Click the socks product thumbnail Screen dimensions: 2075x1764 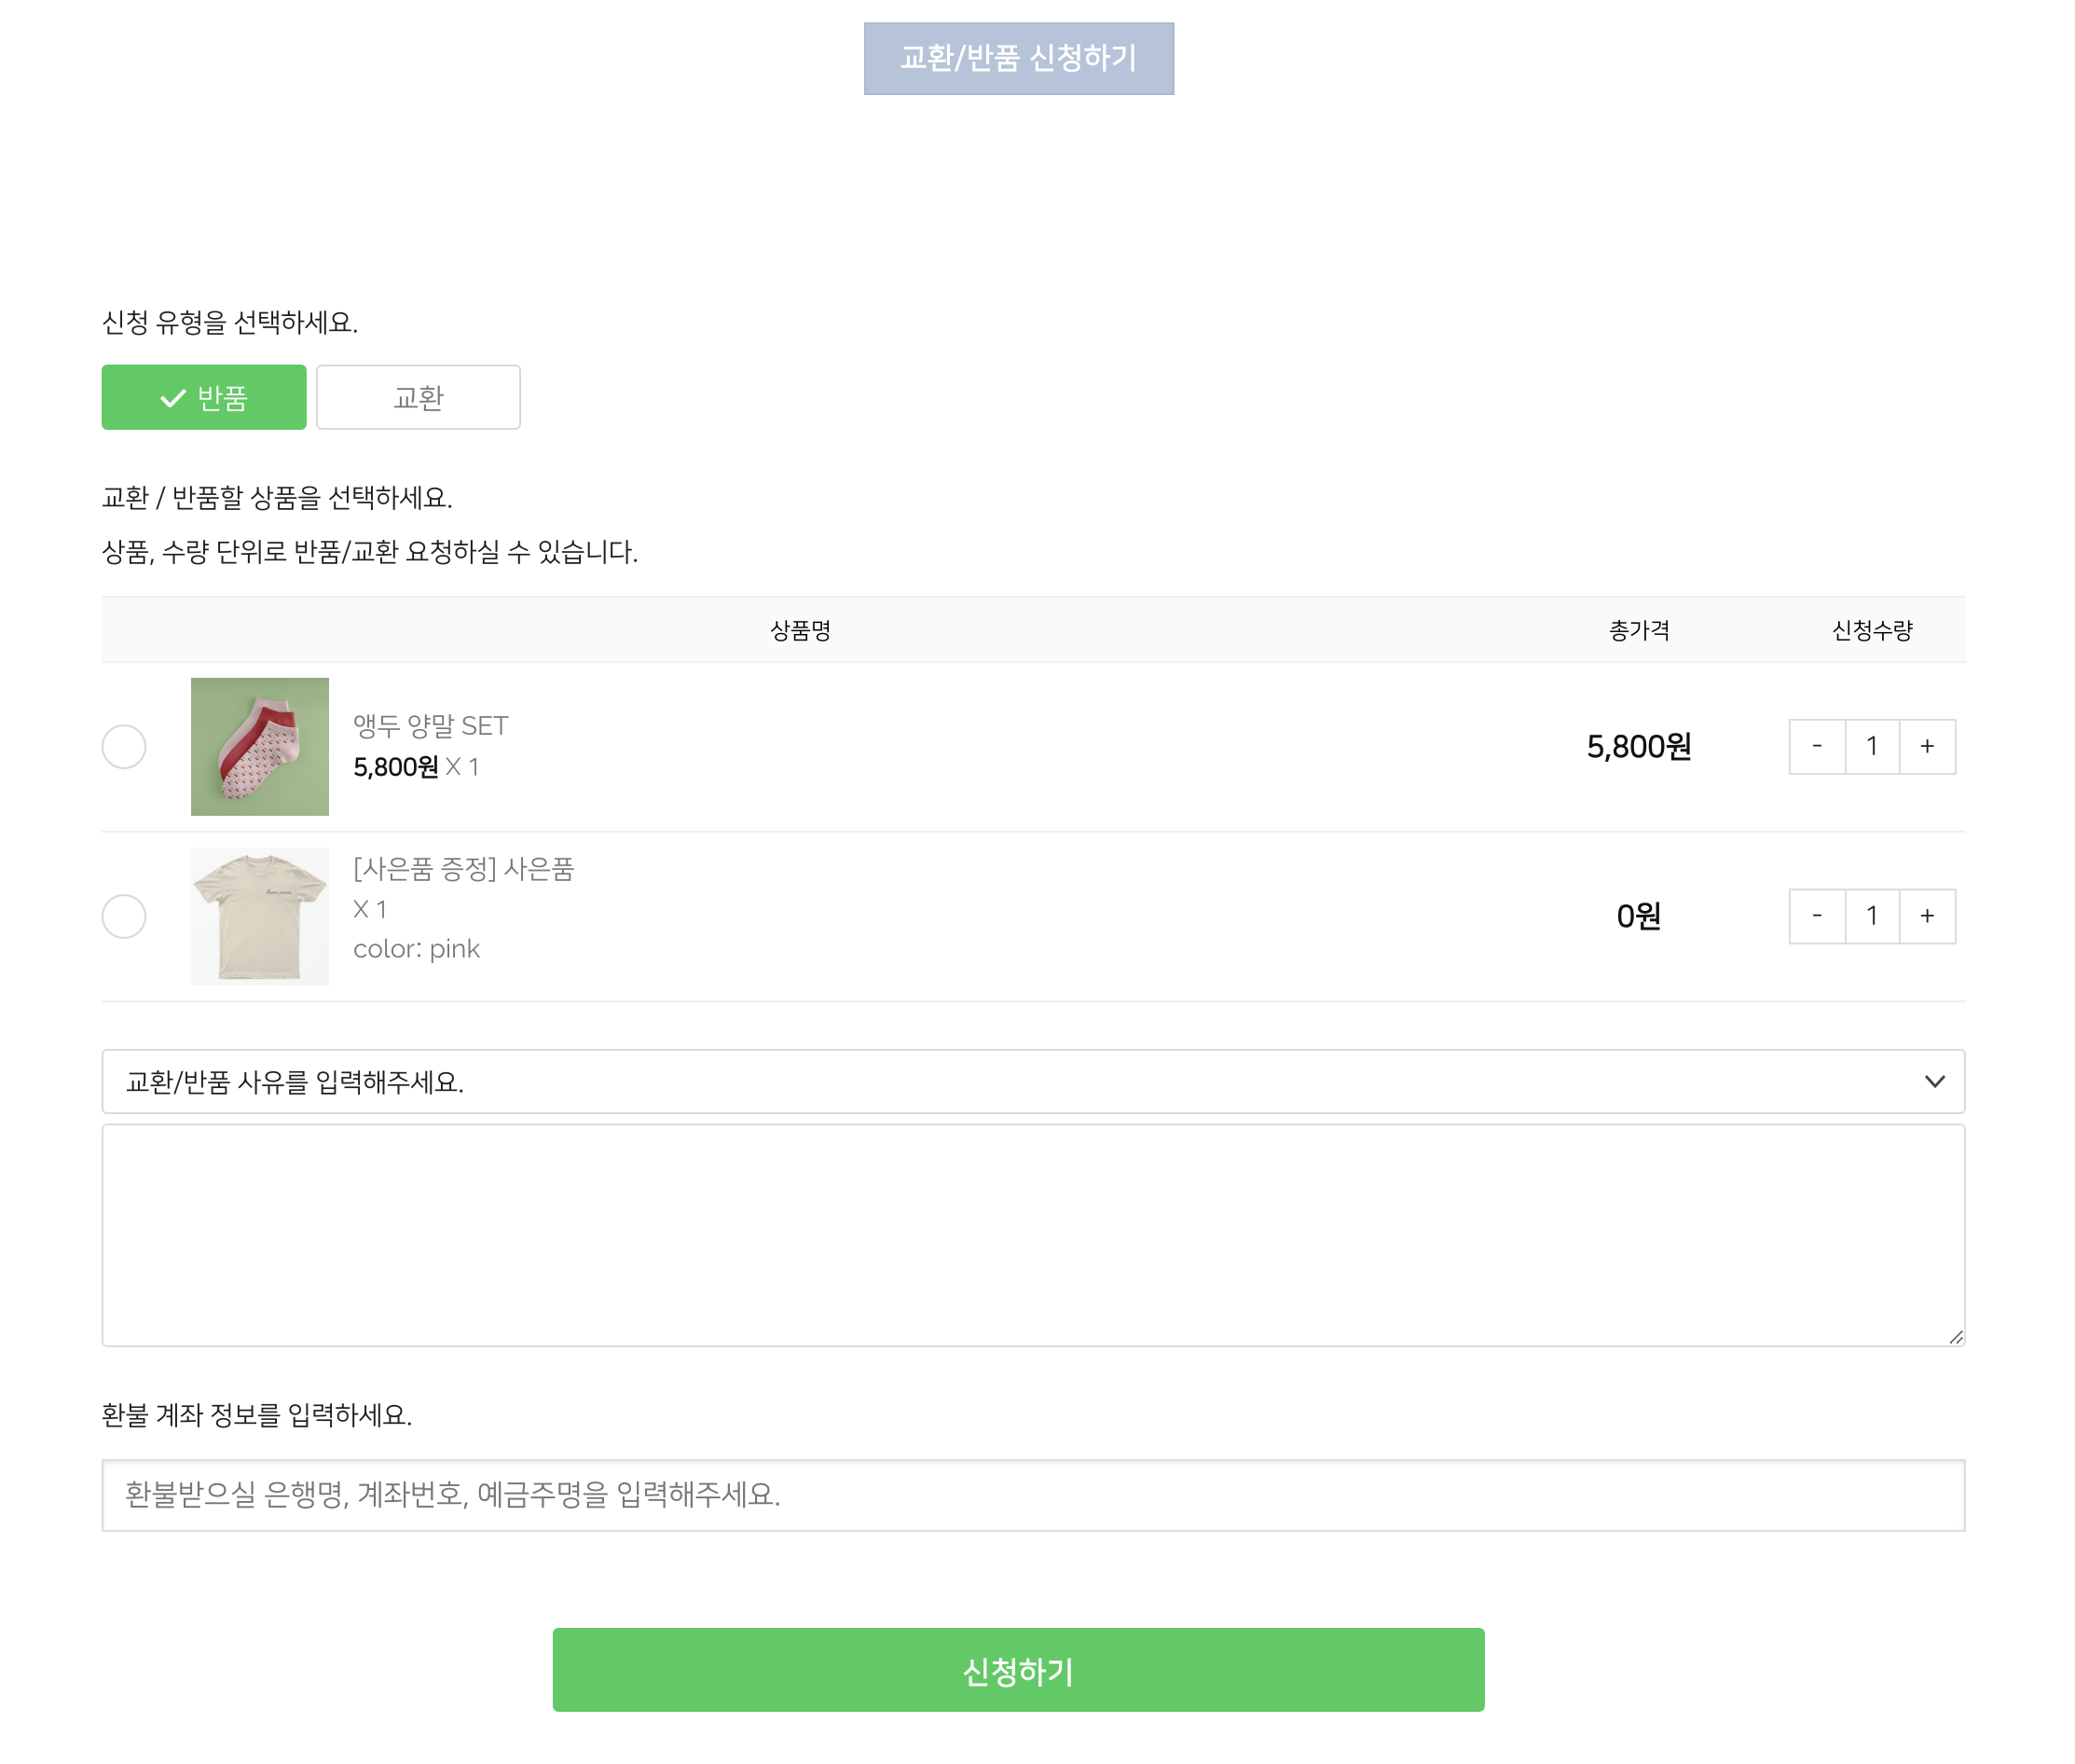(260, 747)
